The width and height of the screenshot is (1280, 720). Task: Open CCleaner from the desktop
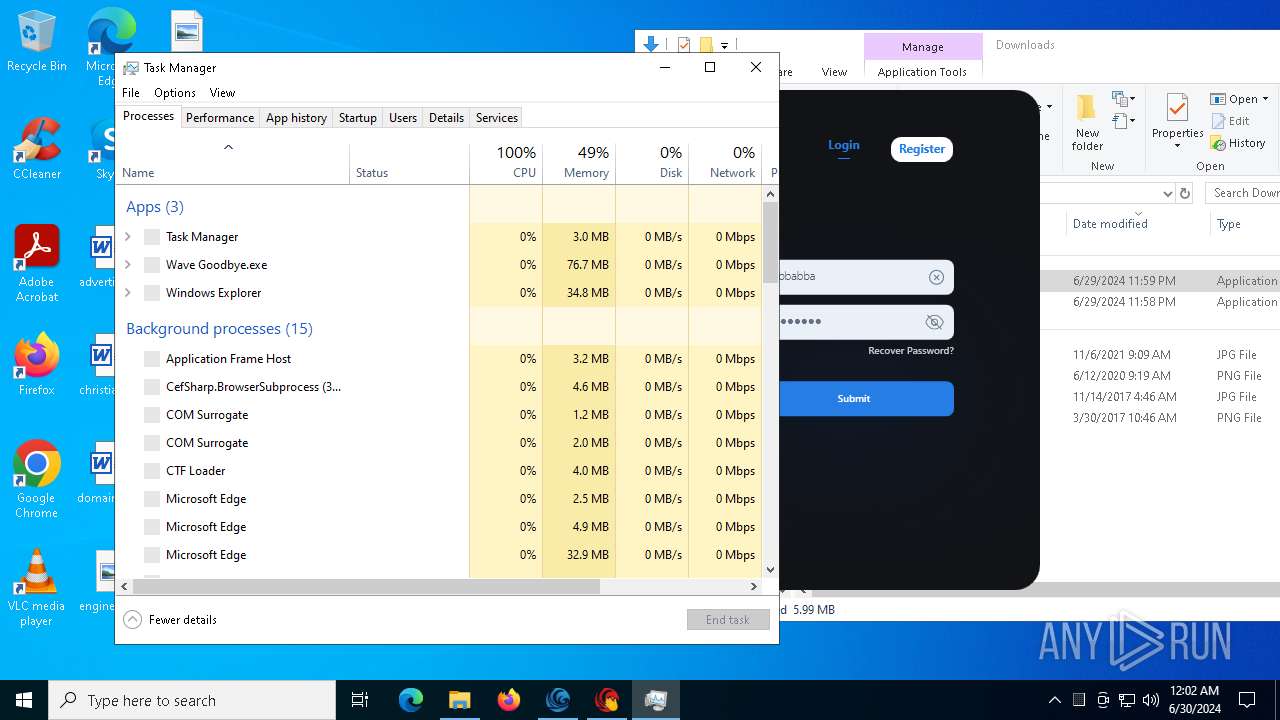36,149
